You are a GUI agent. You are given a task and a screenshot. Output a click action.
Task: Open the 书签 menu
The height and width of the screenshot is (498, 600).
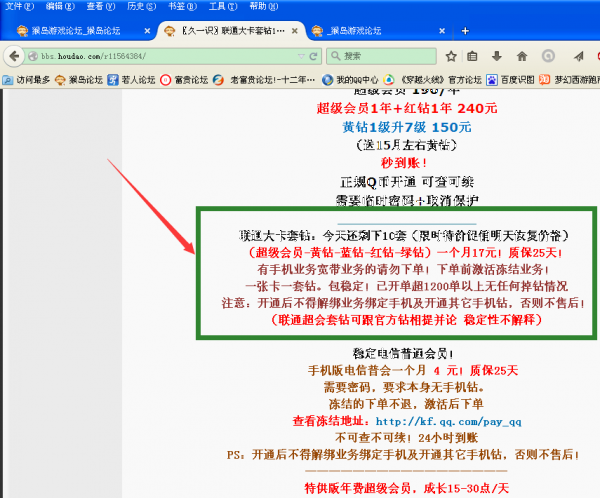(x=182, y=6)
